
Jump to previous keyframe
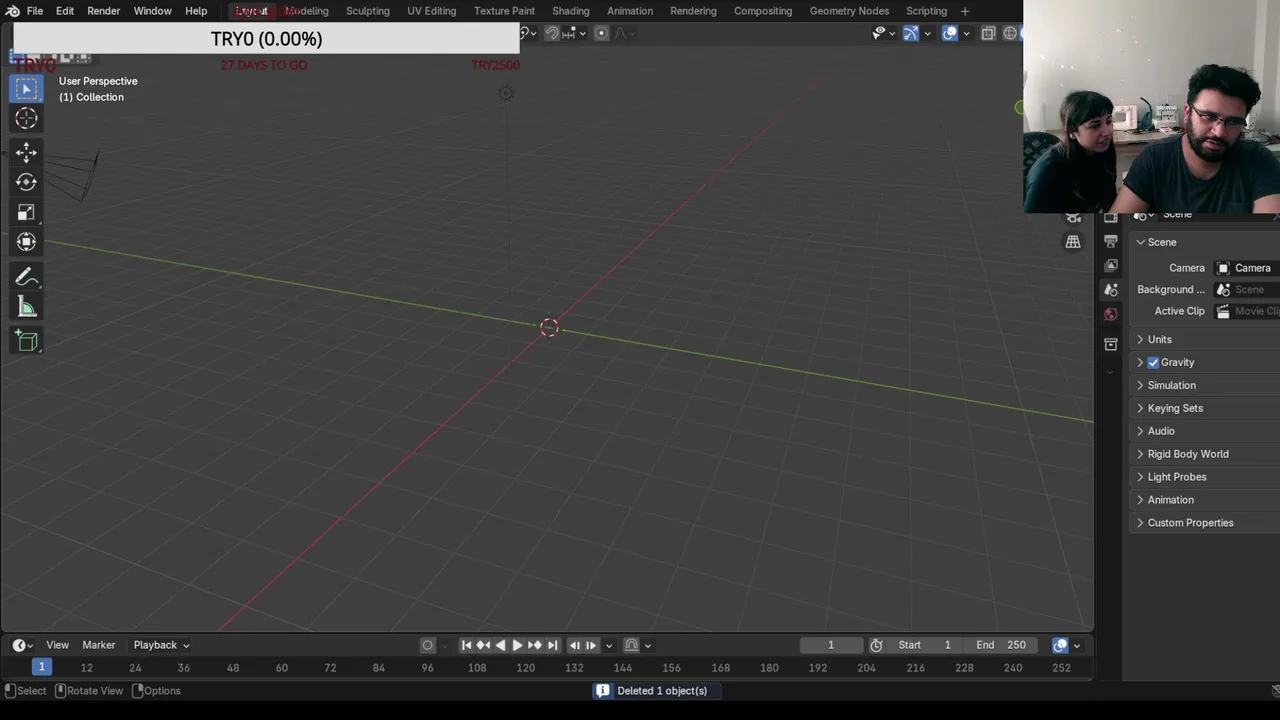(x=483, y=645)
